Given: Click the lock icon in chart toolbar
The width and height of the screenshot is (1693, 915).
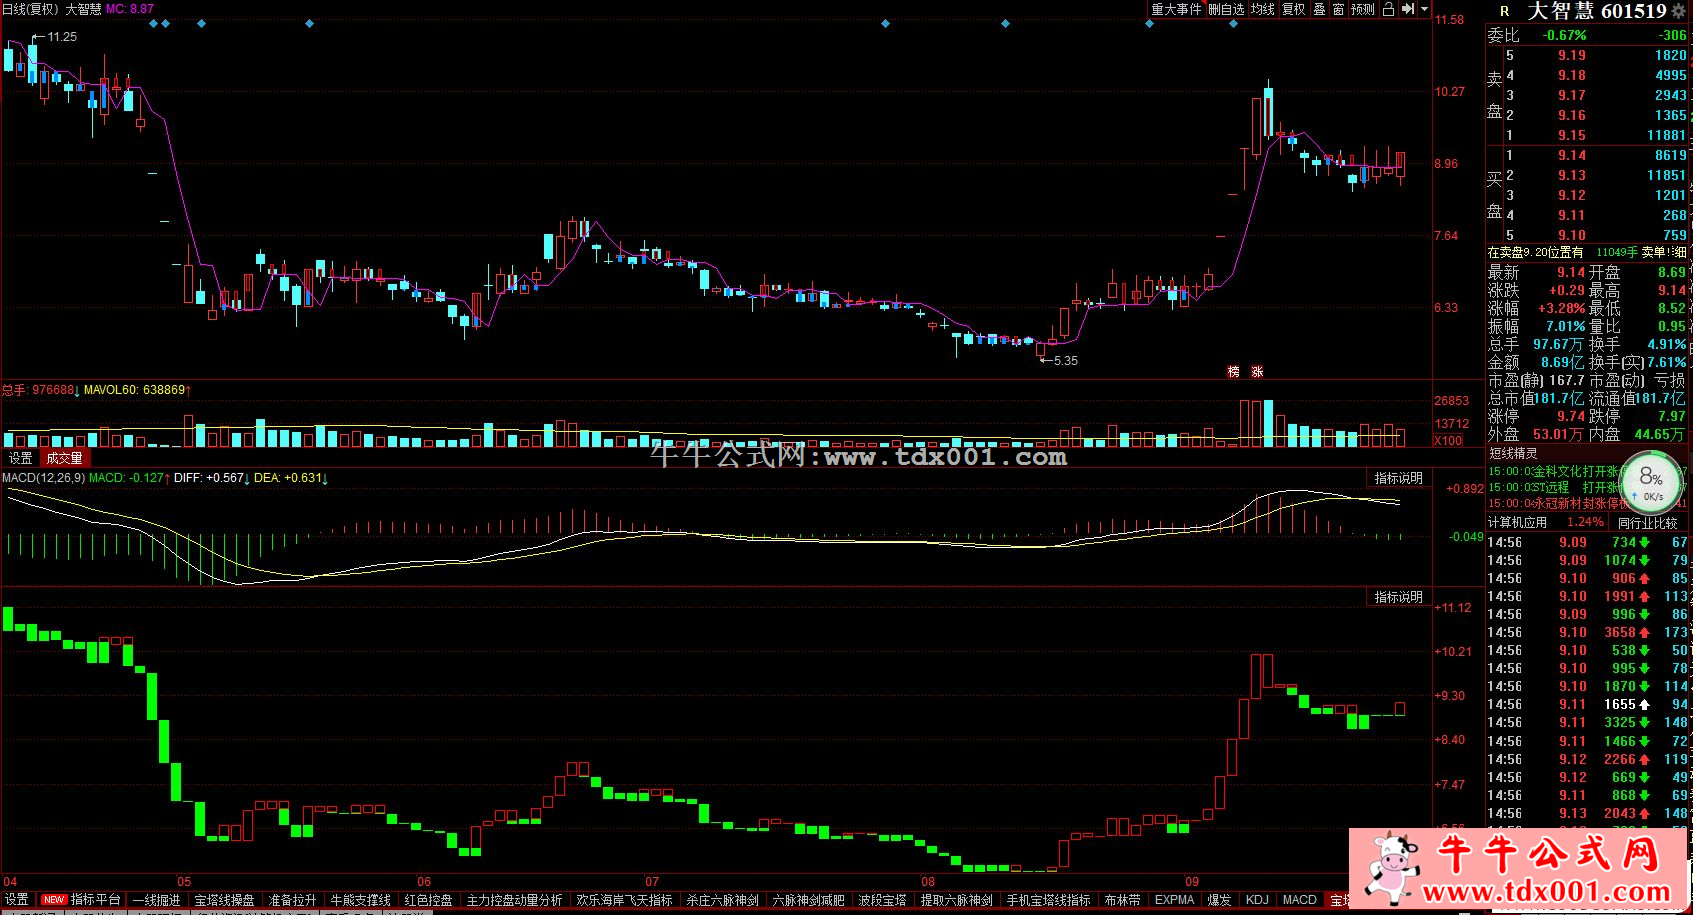Looking at the screenshot, I should [1388, 9].
